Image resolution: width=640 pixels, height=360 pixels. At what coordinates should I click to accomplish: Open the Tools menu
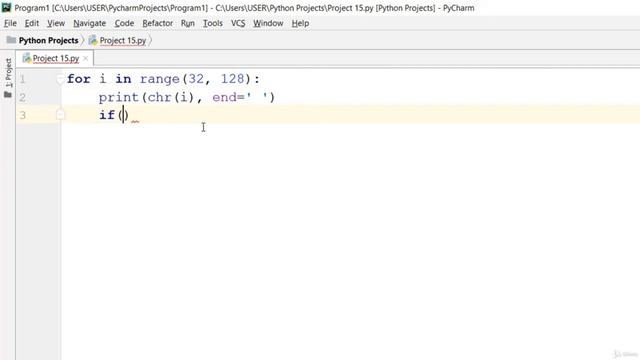(213, 23)
